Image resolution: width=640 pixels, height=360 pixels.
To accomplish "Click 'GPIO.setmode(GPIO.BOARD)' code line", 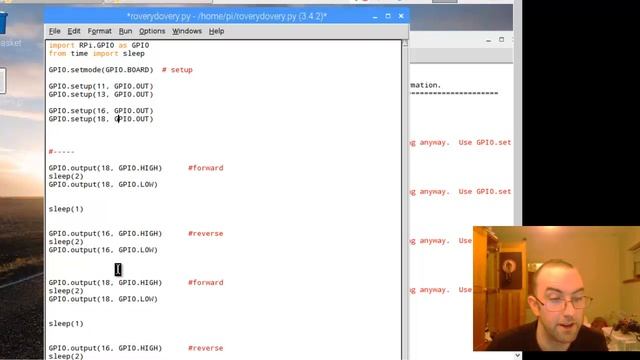I will coord(101,70).
